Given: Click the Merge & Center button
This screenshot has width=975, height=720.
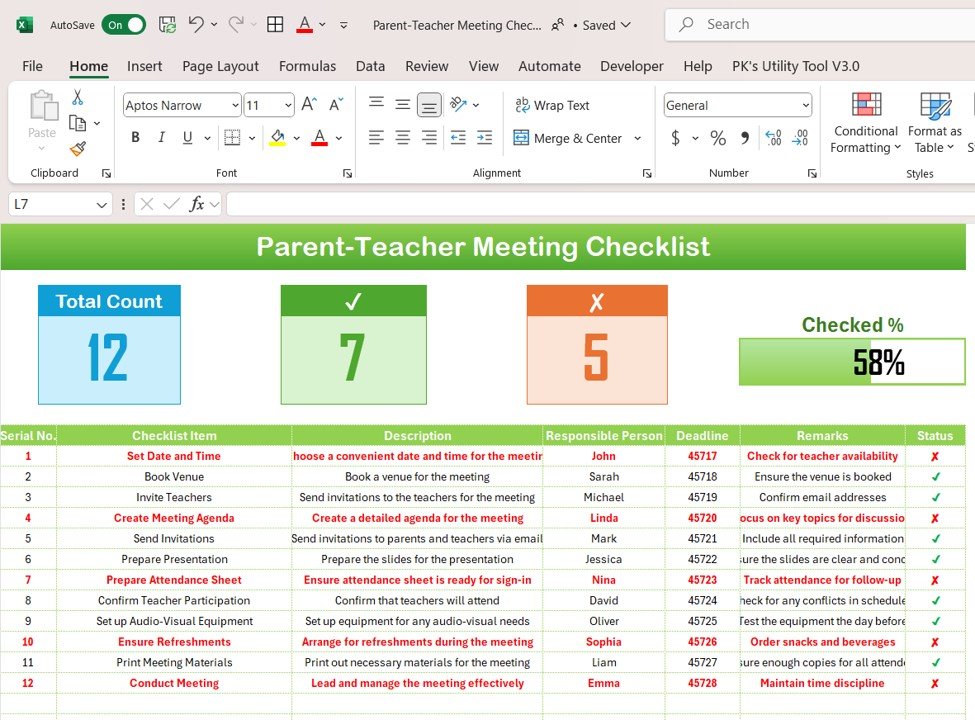Looking at the screenshot, I should [x=568, y=138].
